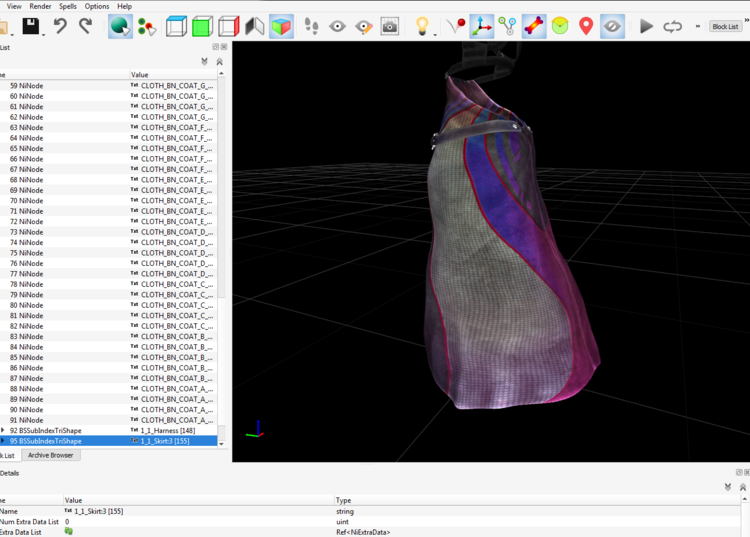The height and width of the screenshot is (537, 750).
Task: Toggle the crossed-eye Show Hidden icon
Action: 612,26
